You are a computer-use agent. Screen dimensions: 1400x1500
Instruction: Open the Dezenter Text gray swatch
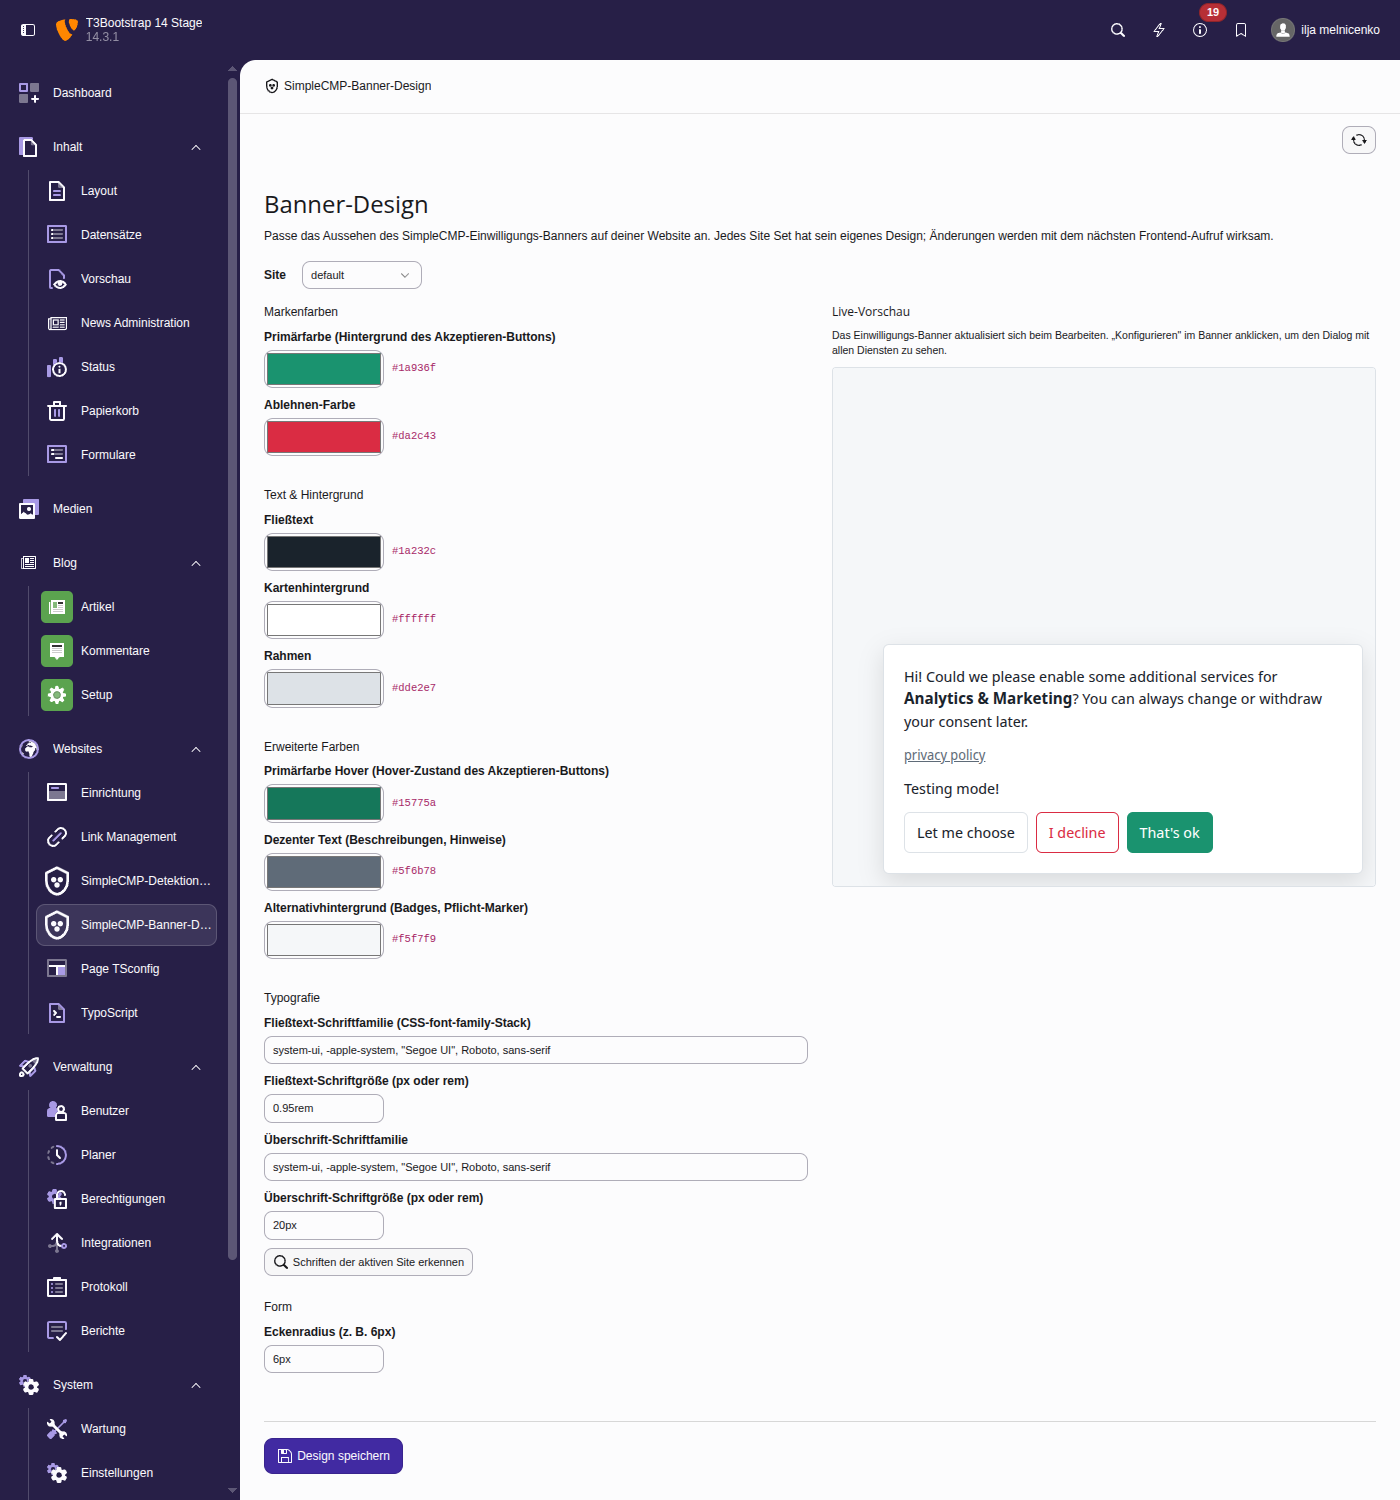click(x=324, y=871)
